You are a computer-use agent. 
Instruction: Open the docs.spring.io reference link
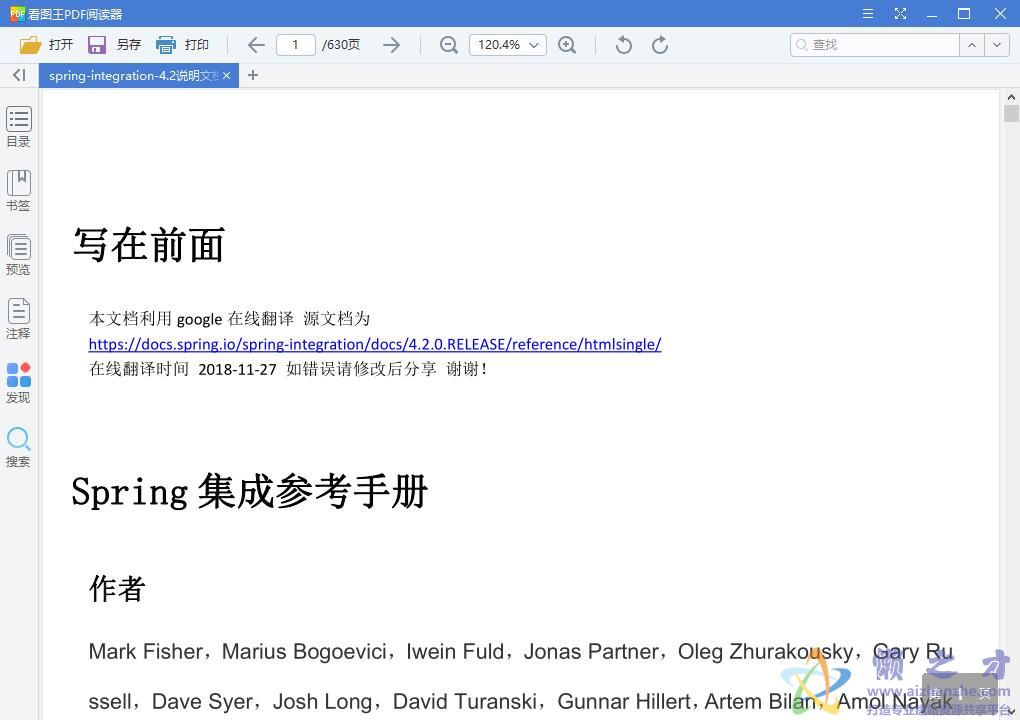(375, 344)
